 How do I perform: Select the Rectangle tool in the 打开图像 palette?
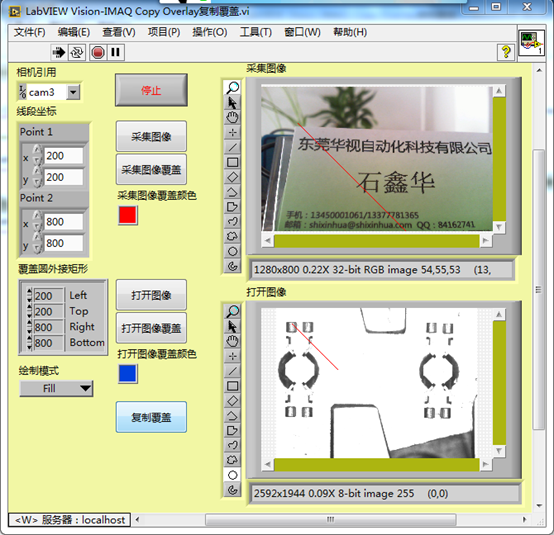pyautogui.click(x=232, y=386)
